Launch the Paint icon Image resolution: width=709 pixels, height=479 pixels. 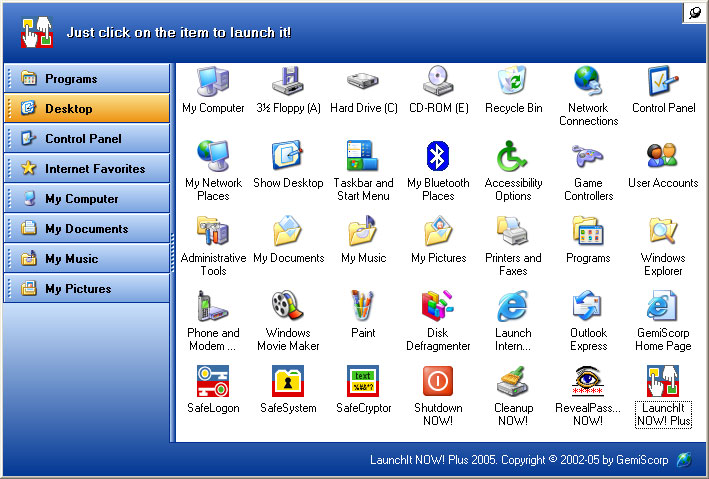point(363,306)
